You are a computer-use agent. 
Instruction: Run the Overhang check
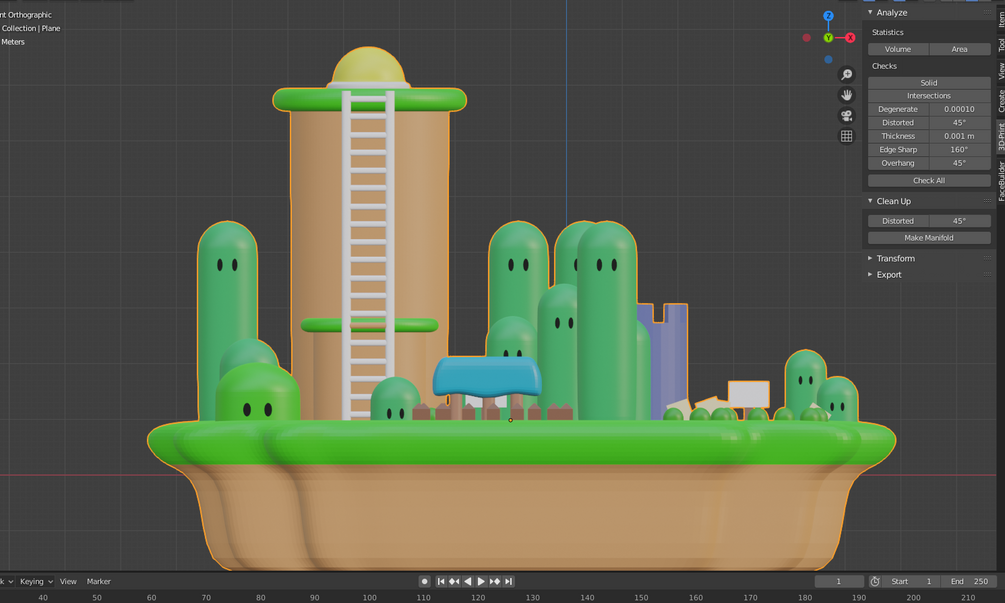pyautogui.click(x=898, y=163)
